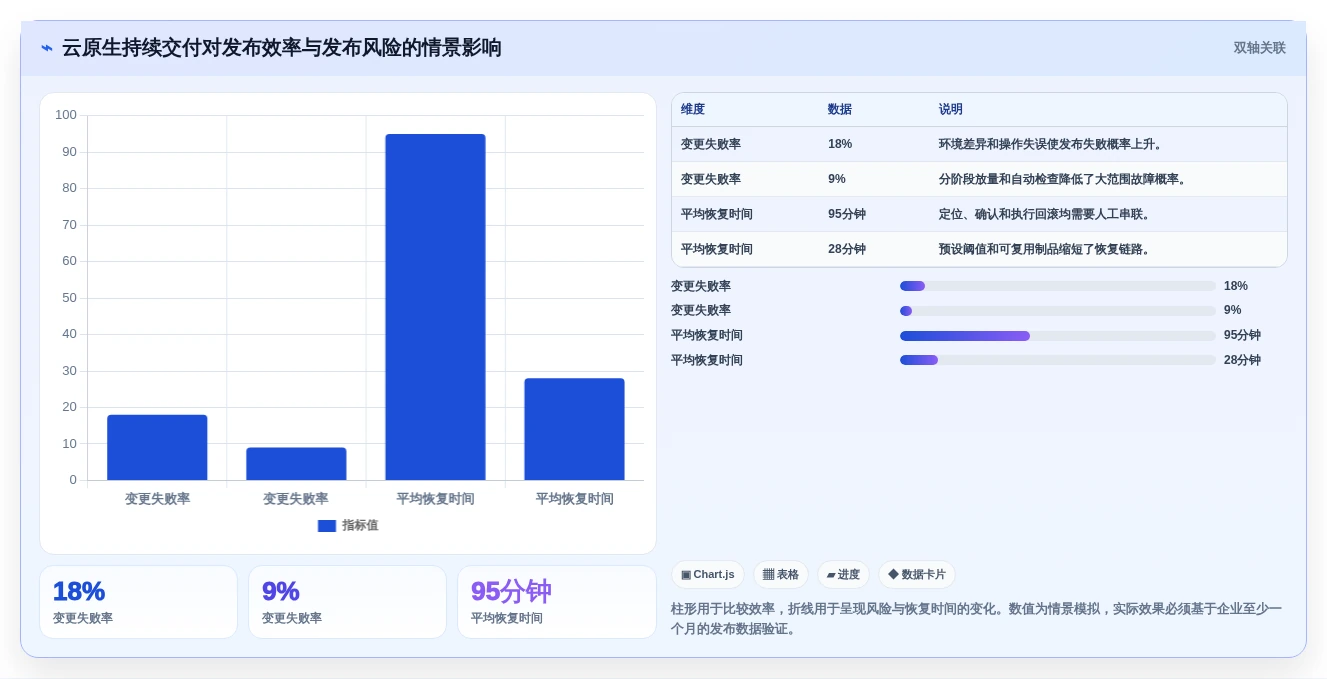Click the Chart.js chip

[x=708, y=574]
